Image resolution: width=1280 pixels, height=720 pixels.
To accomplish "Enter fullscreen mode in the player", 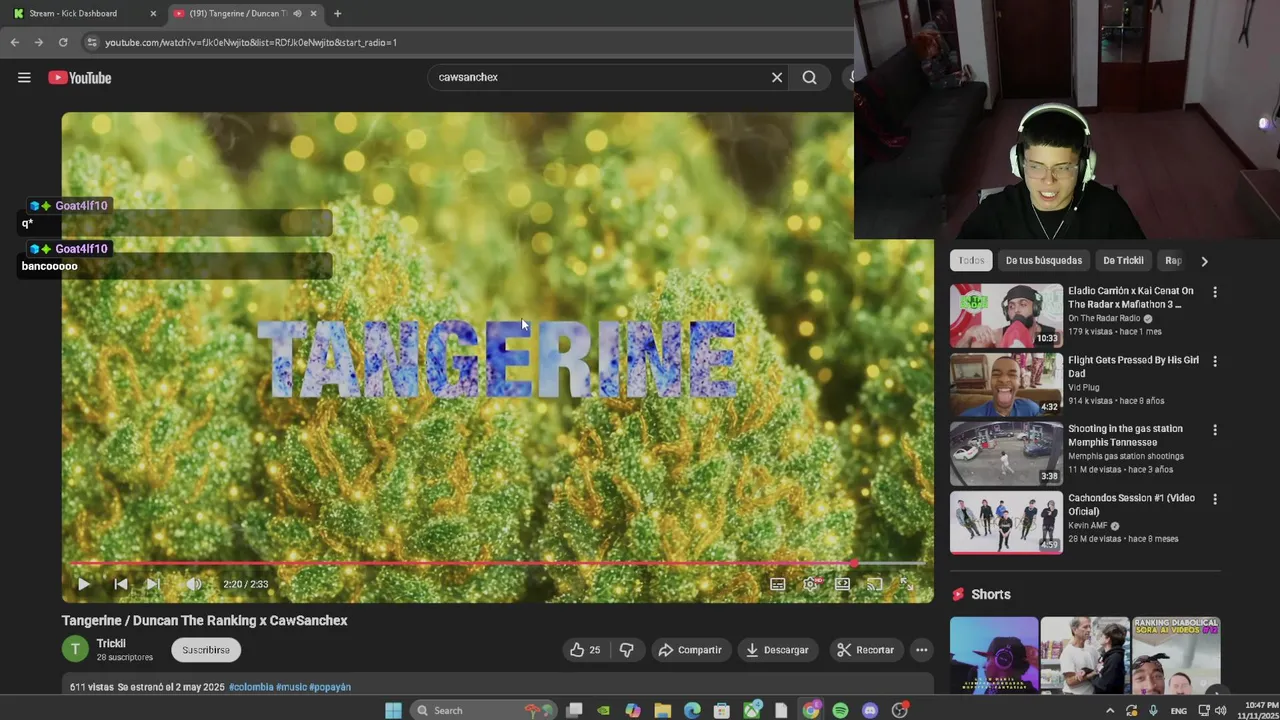I will click(x=907, y=584).
